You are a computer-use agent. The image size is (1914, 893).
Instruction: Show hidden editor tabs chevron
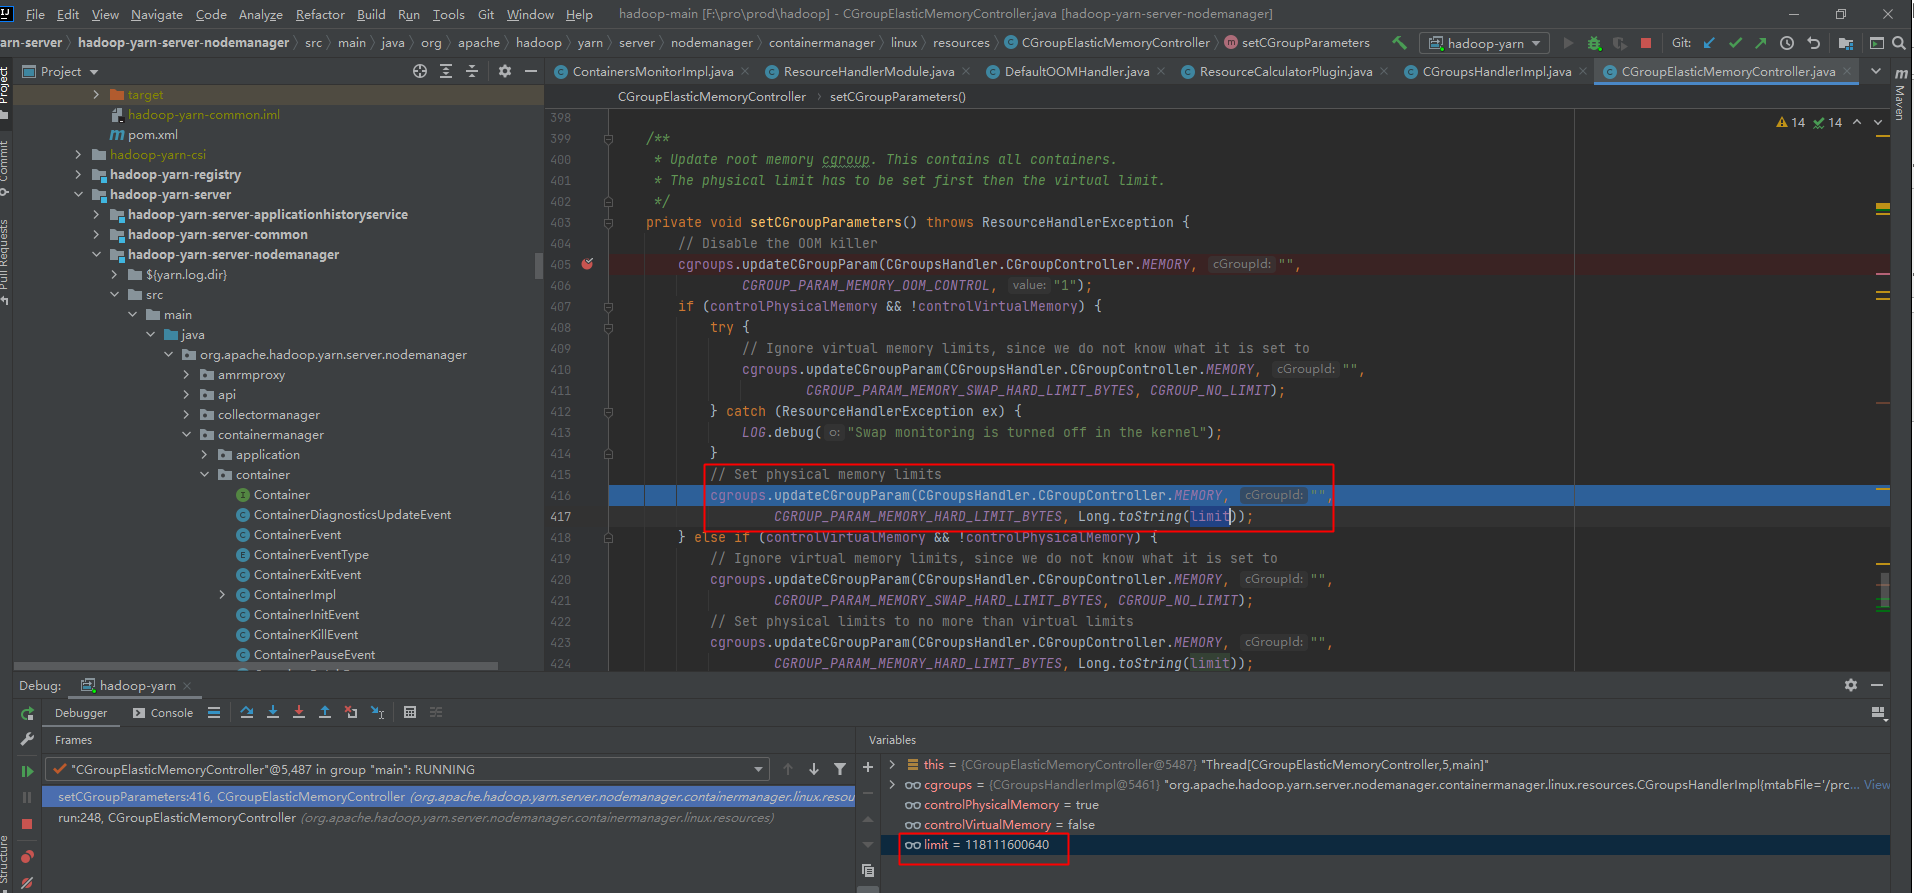click(x=1876, y=71)
